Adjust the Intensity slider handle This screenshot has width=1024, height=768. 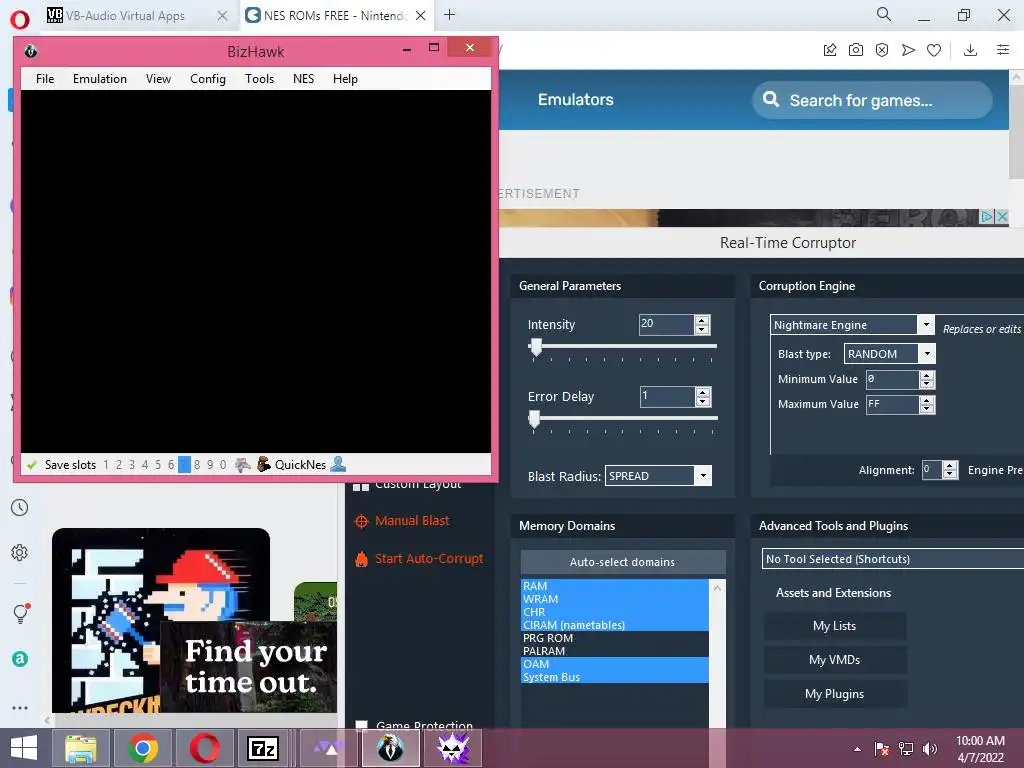[536, 347]
